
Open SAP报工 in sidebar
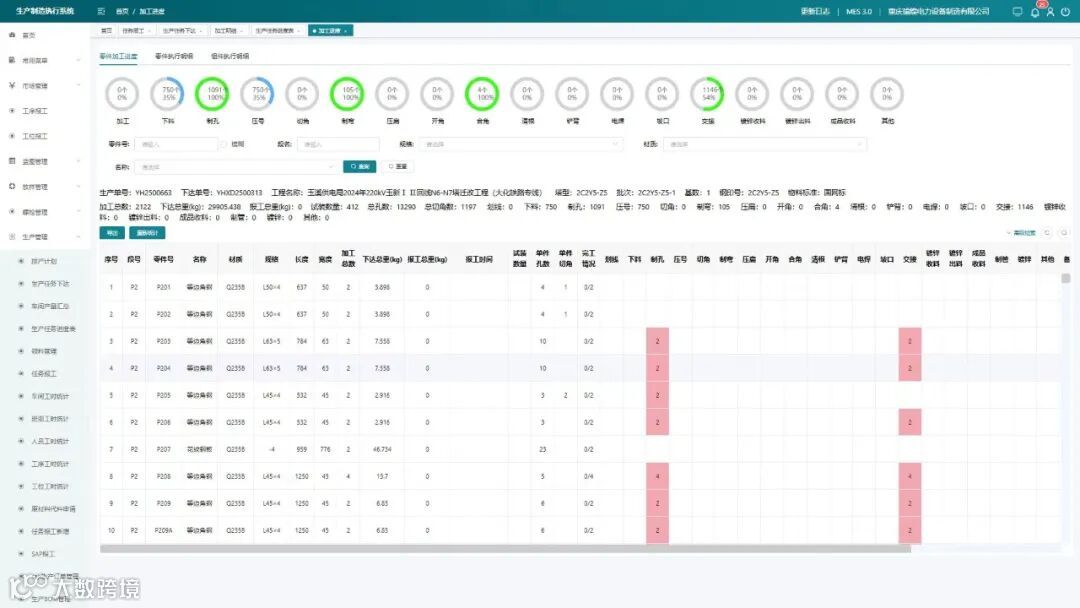pos(43,554)
